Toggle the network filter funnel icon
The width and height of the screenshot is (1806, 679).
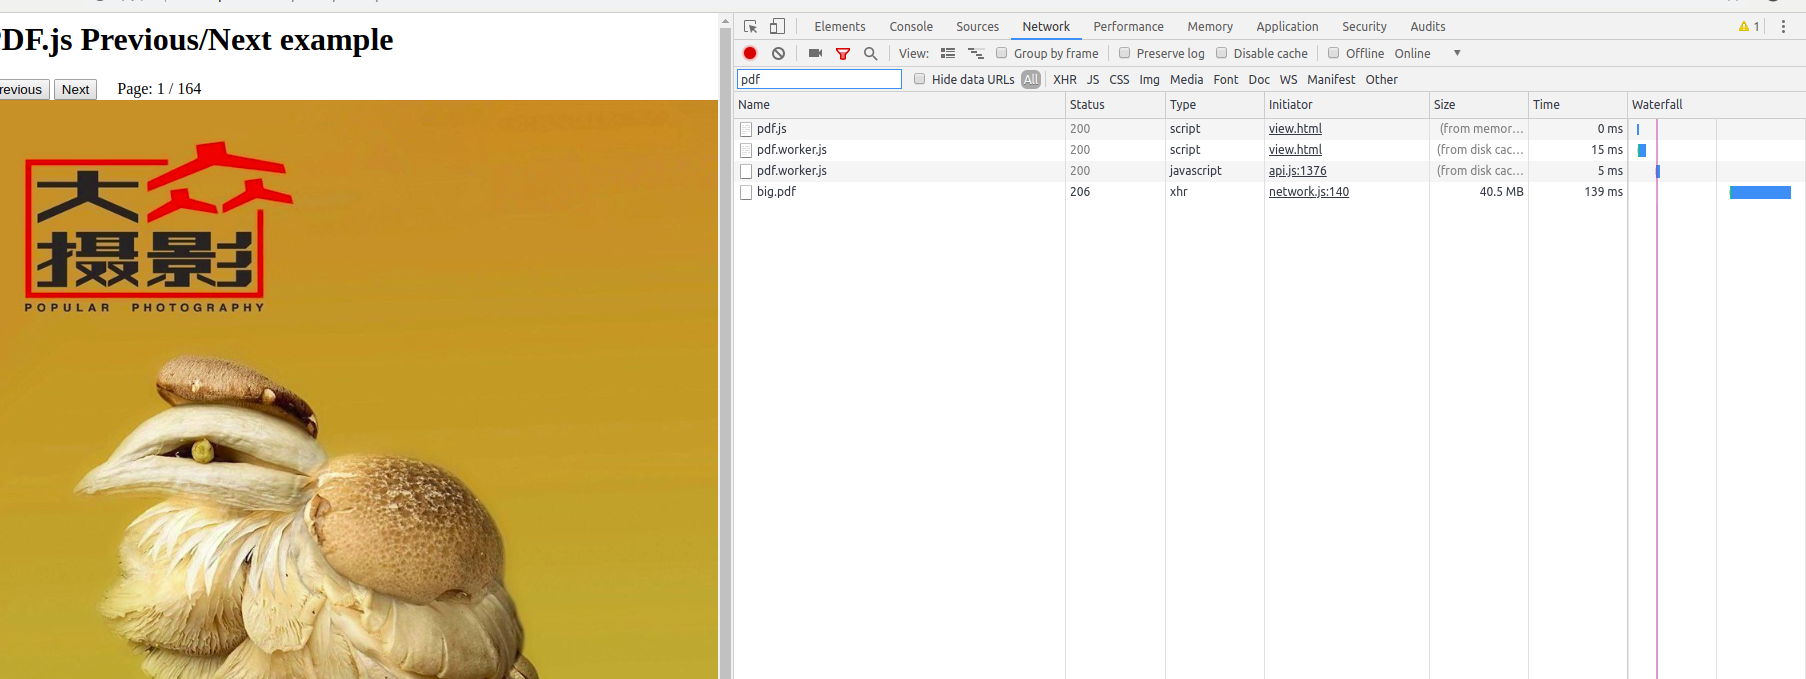tap(843, 53)
